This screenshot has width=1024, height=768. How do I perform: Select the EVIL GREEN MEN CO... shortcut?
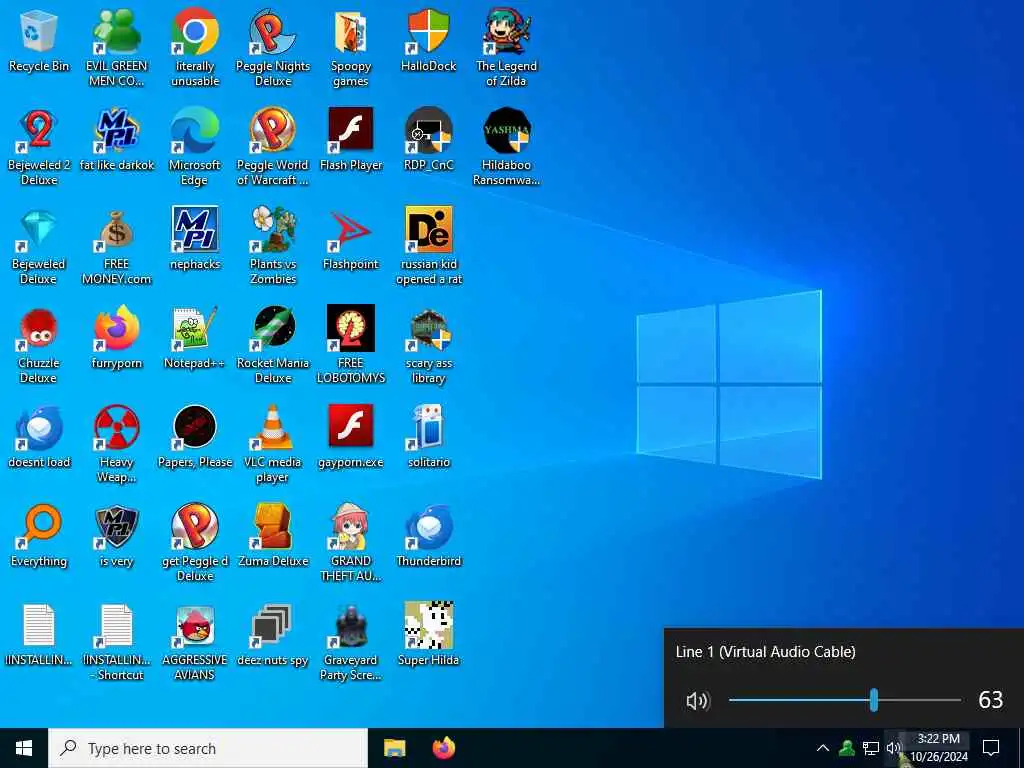[116, 33]
